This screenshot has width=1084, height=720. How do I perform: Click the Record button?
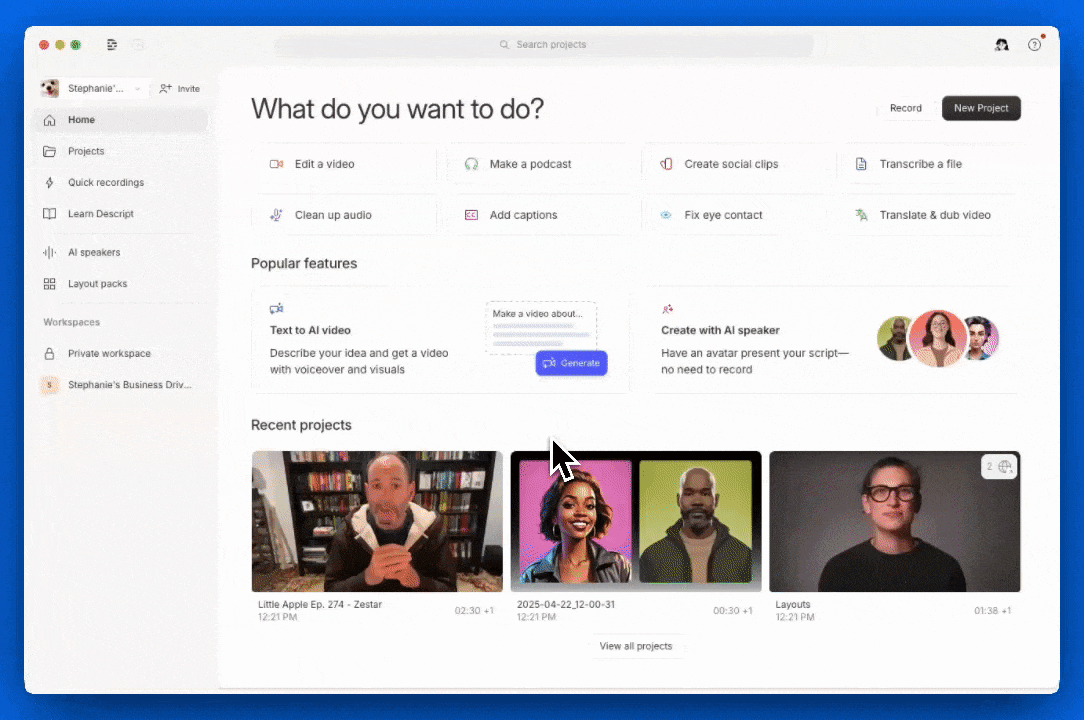click(906, 108)
